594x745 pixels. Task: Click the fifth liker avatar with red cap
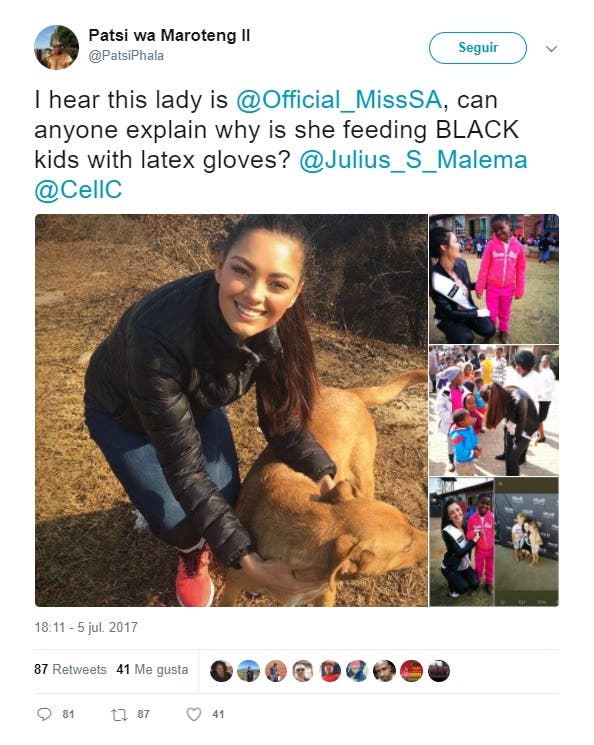coord(330,671)
